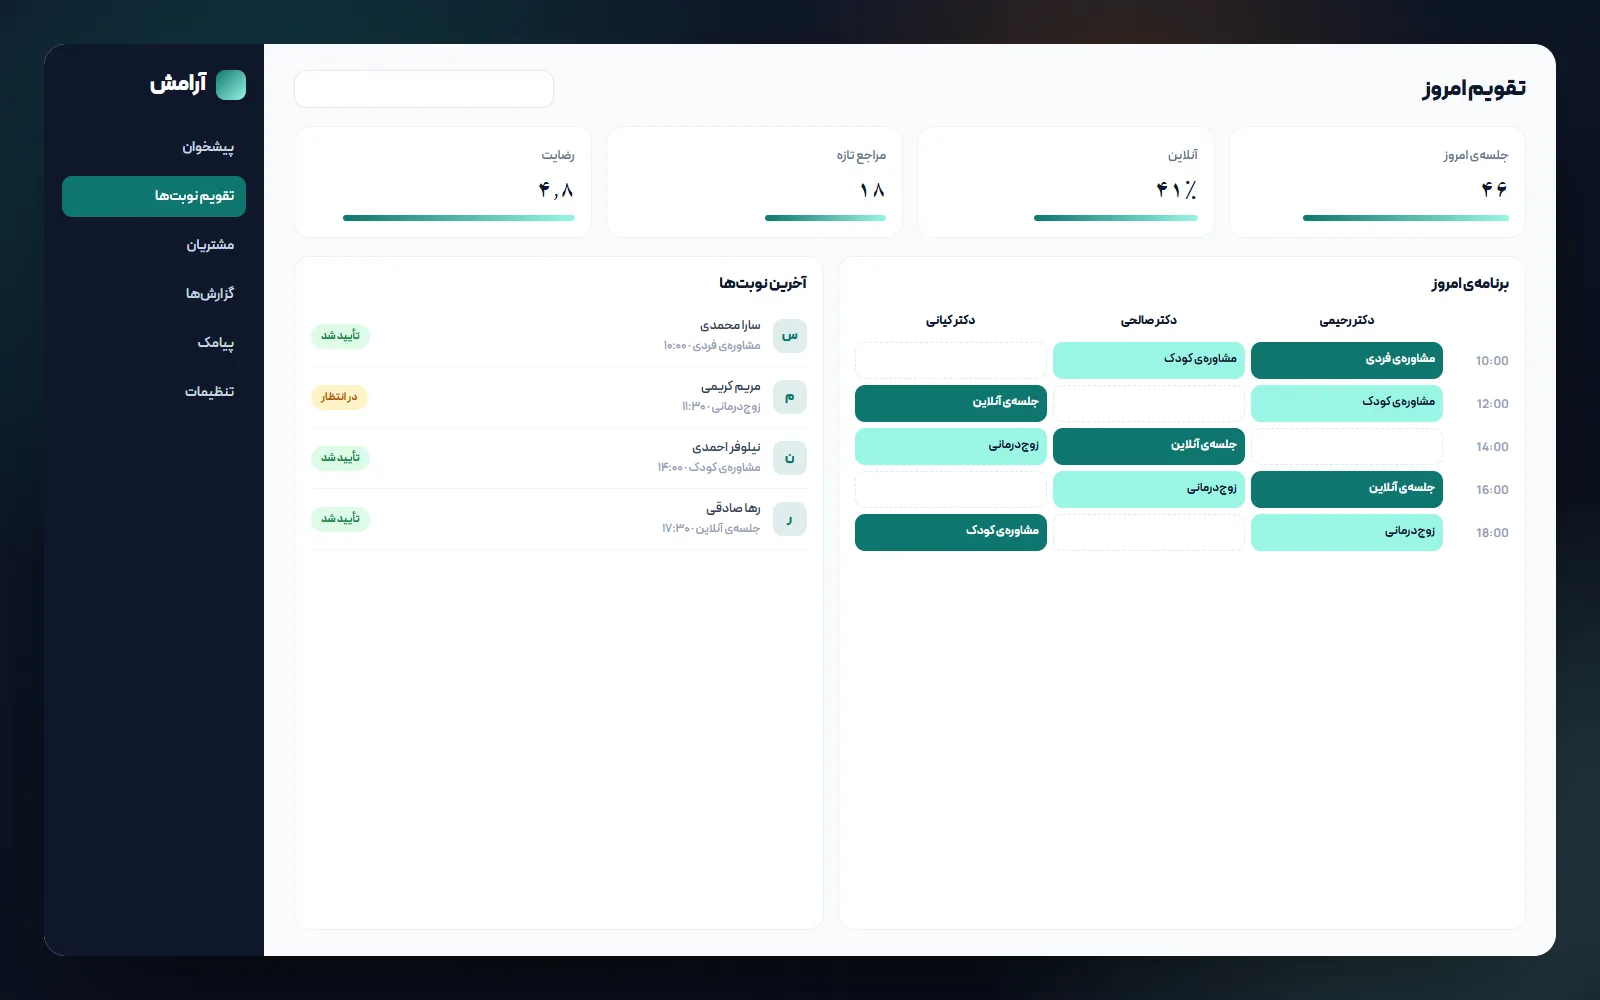
Task: Open the 10:00 مشاوره‌ی فردی slot of دکتر رحیمی
Action: [x=1347, y=360]
